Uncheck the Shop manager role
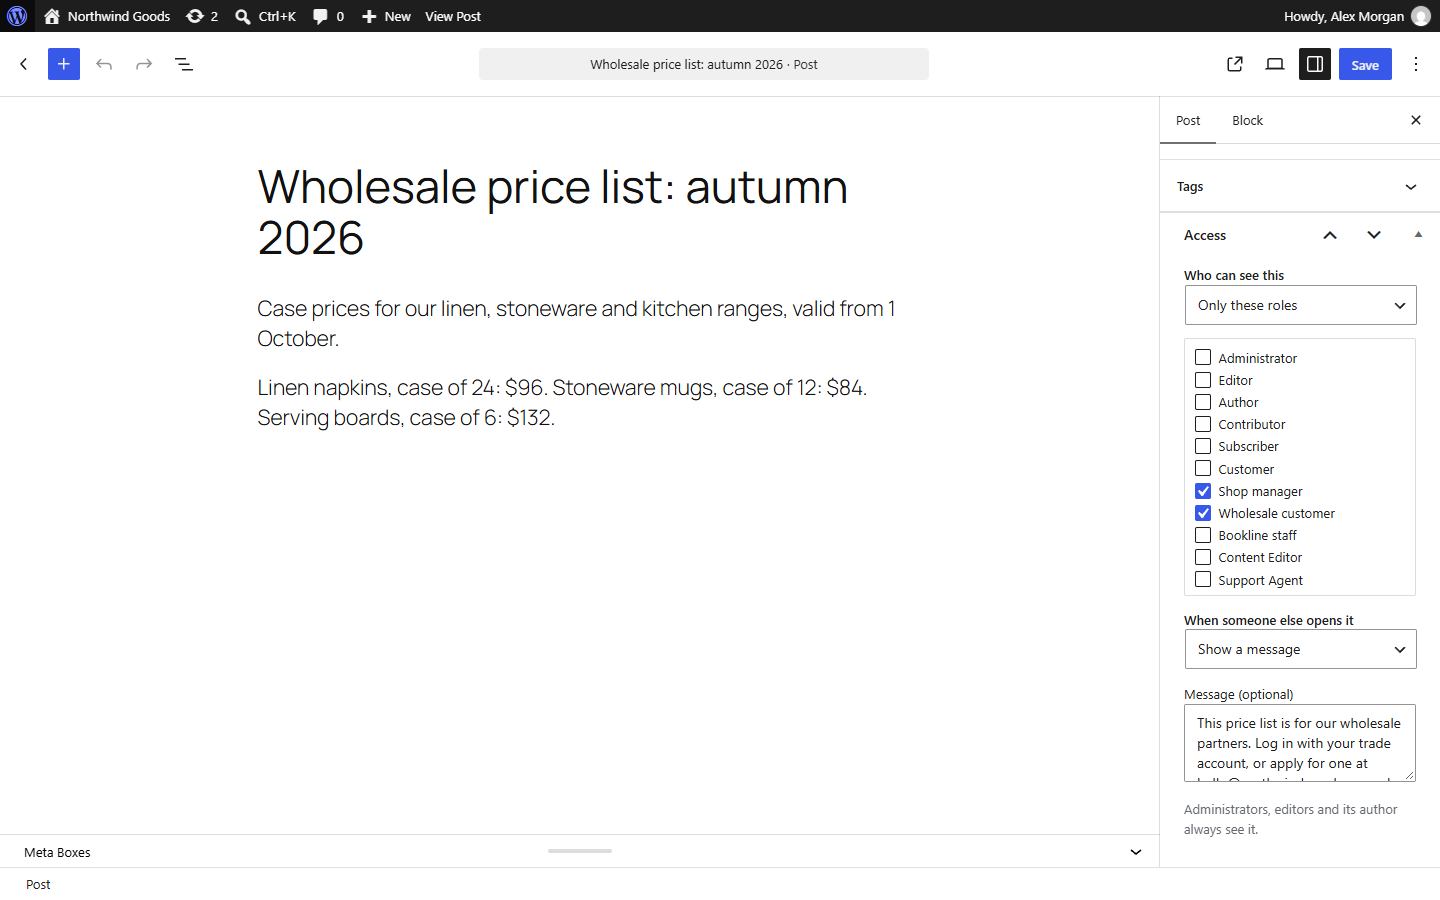1440x900 pixels. 1203,491
